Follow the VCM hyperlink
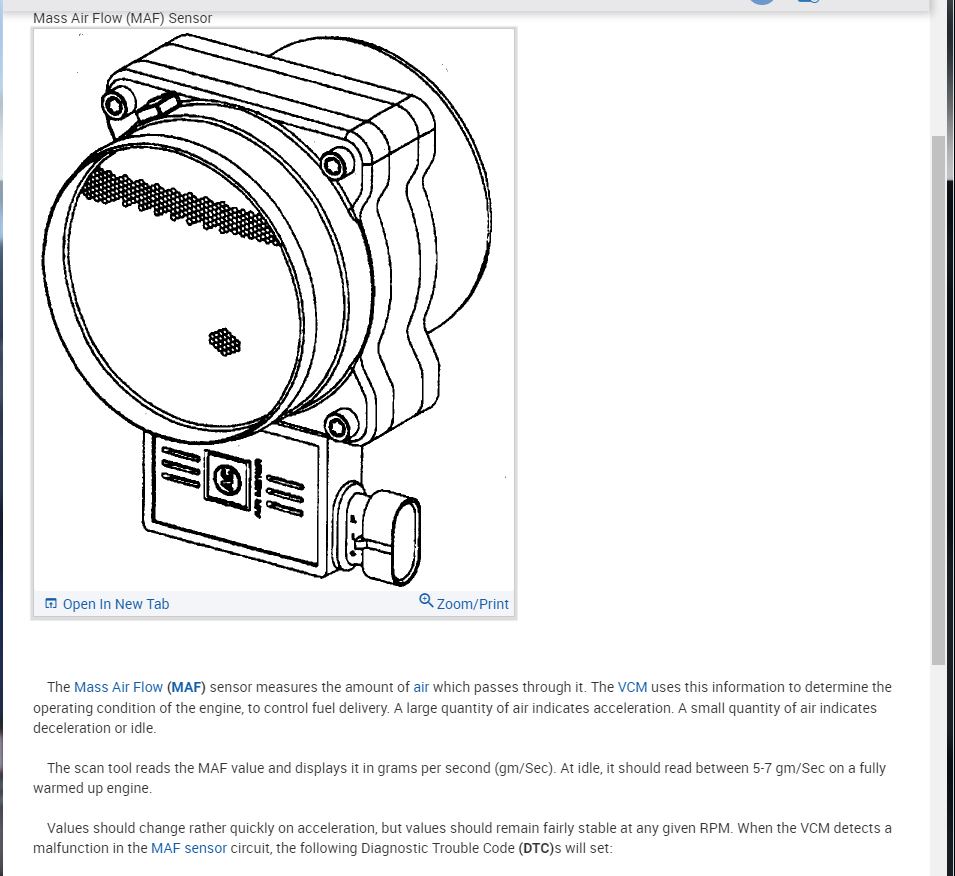Image resolution: width=955 pixels, height=876 pixels. click(632, 687)
